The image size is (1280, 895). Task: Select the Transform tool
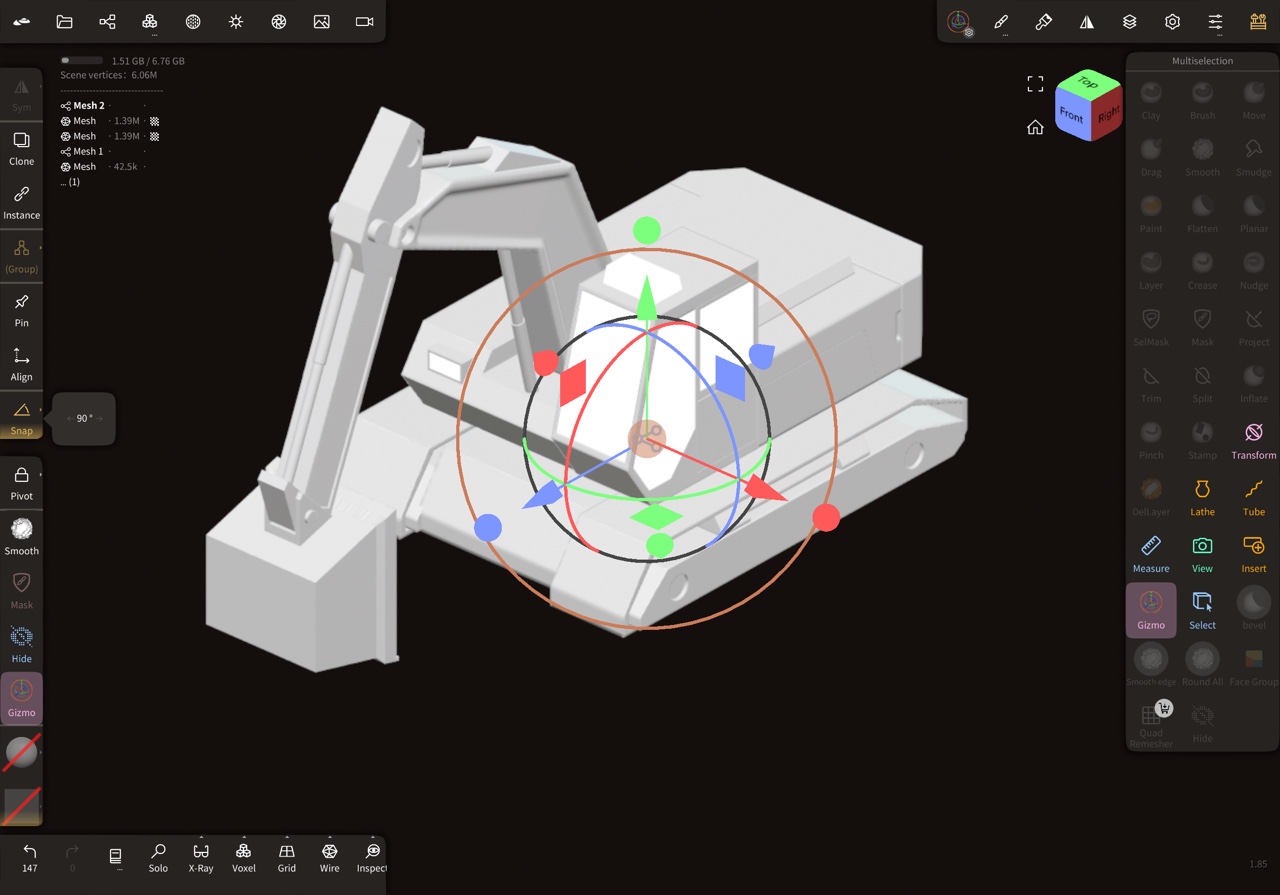pyautogui.click(x=1254, y=440)
